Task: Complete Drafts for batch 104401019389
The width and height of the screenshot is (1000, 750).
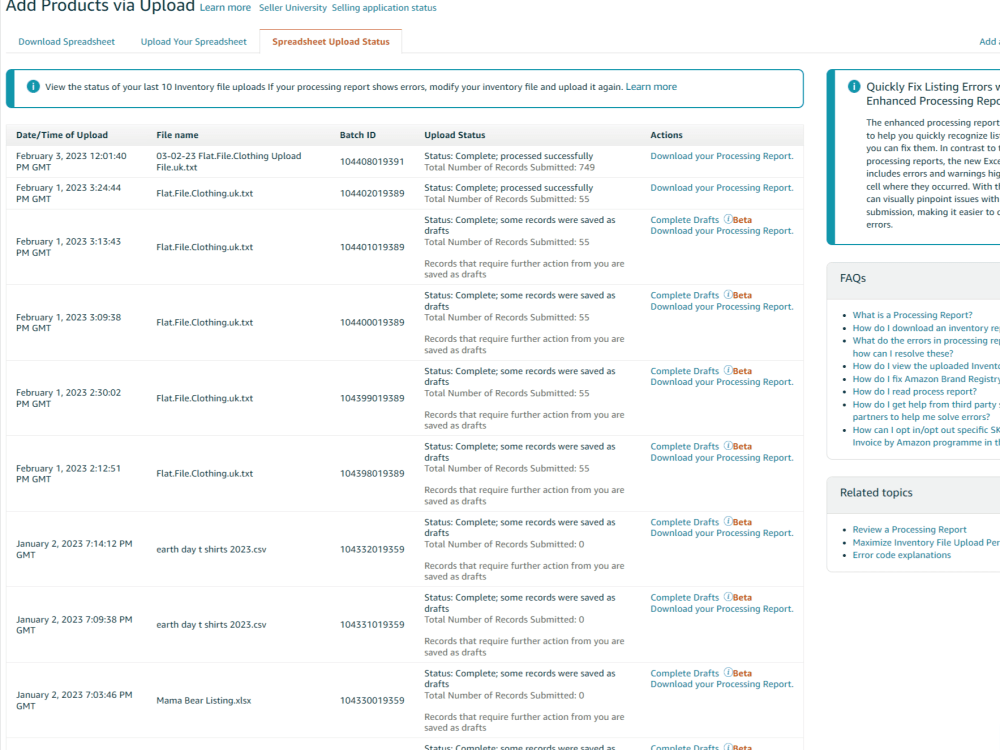Action: tap(684, 219)
